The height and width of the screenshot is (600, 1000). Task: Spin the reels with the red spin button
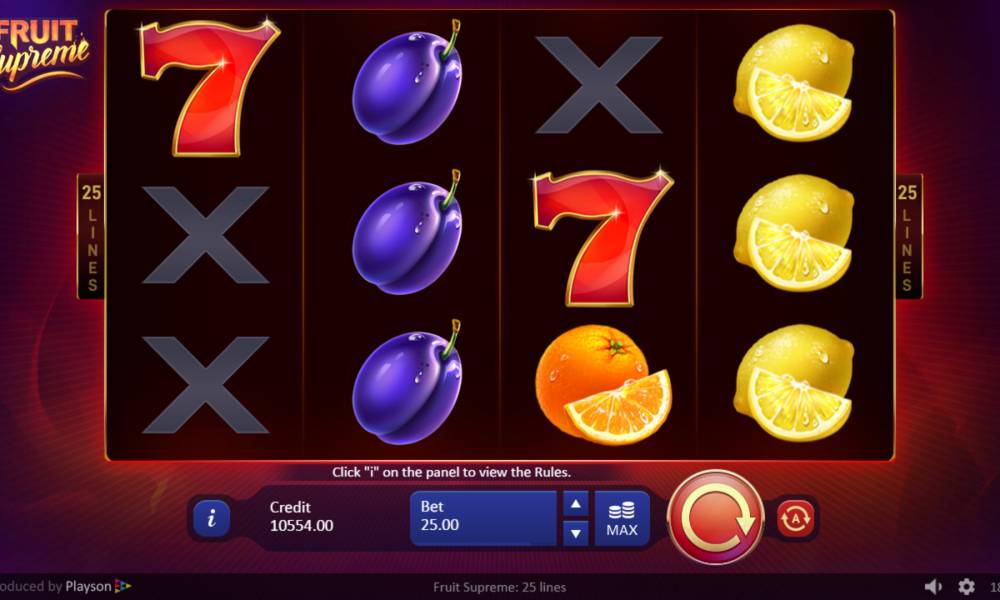(x=715, y=517)
